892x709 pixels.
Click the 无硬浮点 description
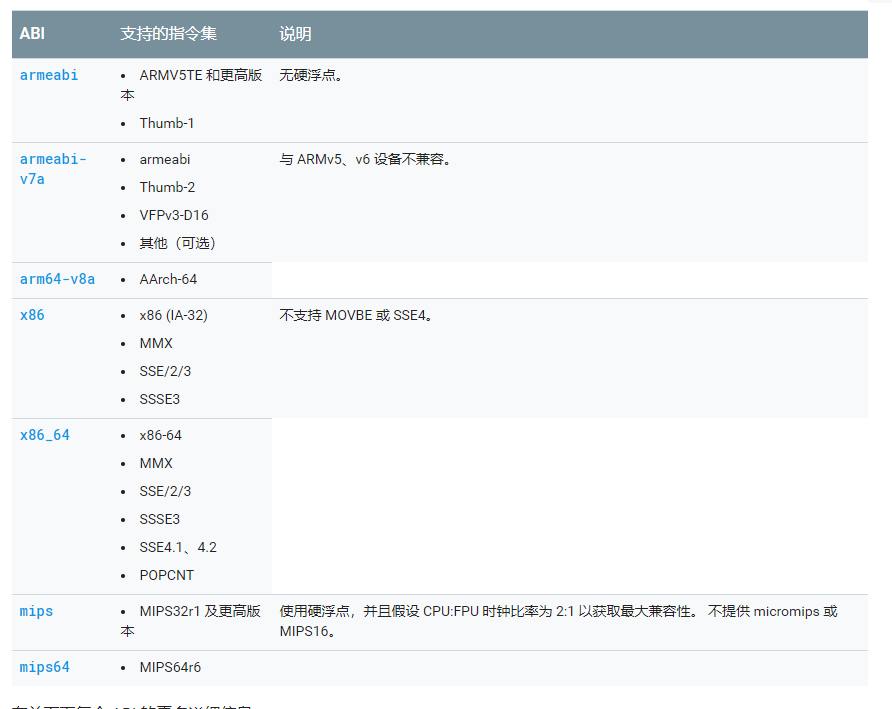(311, 75)
